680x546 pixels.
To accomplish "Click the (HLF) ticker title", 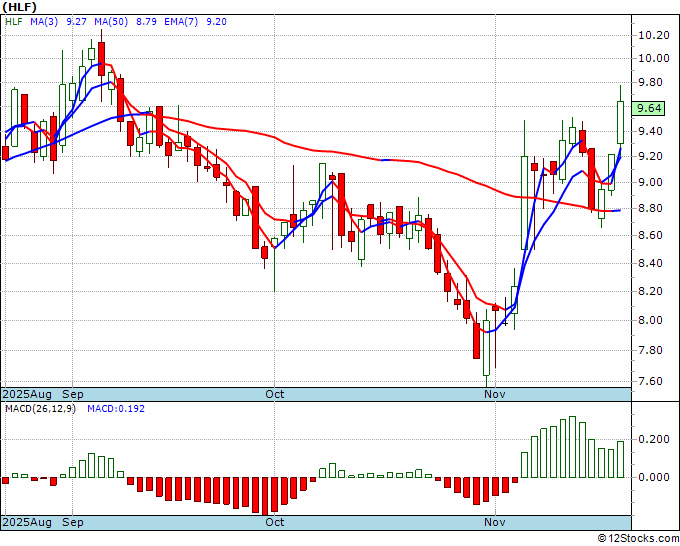I will pos(20,7).
